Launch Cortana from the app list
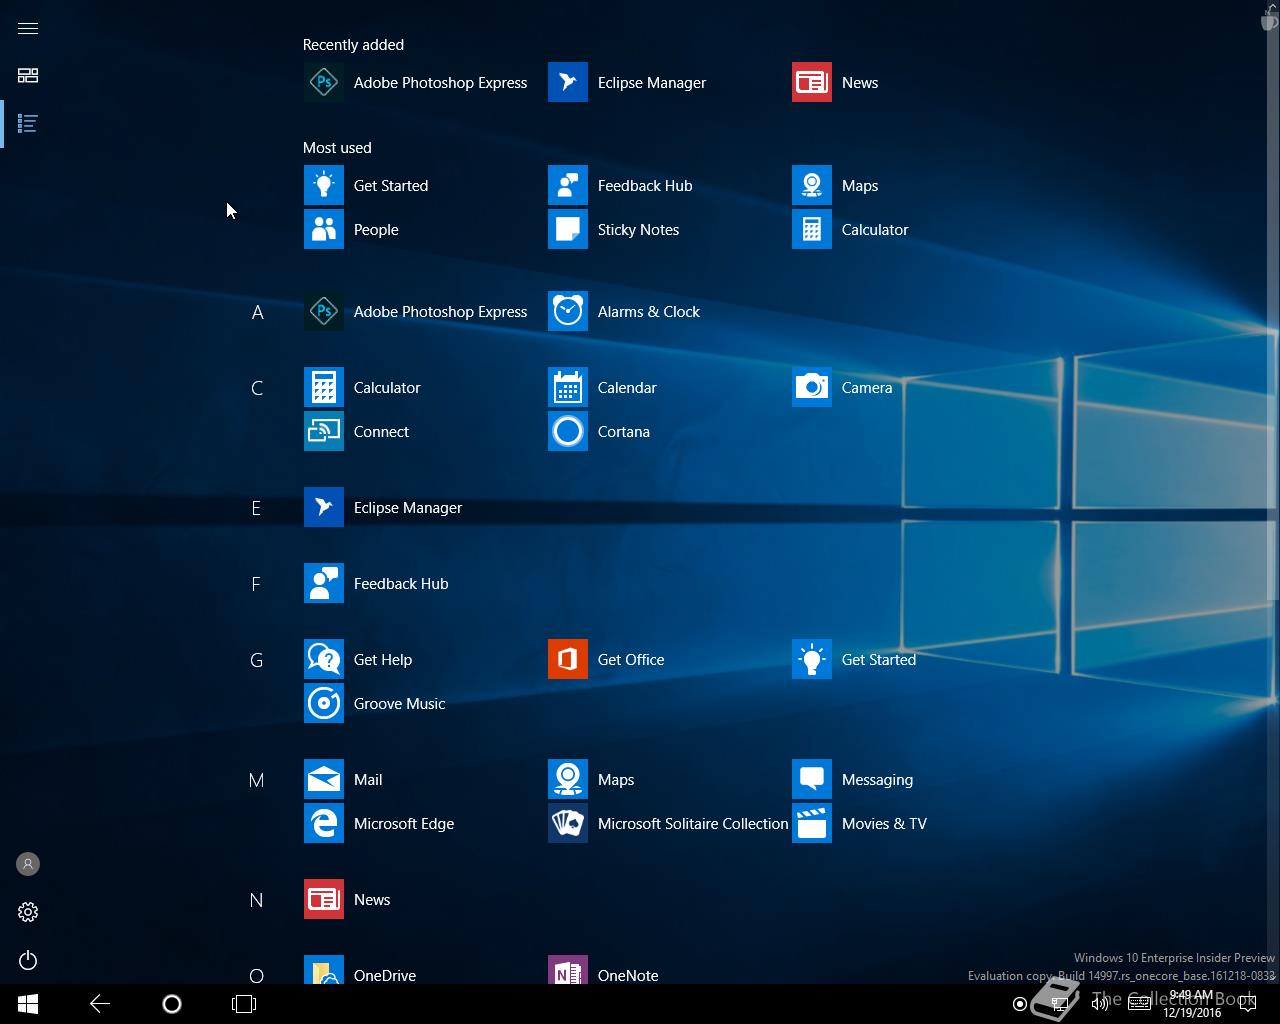1280x1024 pixels. (600, 431)
